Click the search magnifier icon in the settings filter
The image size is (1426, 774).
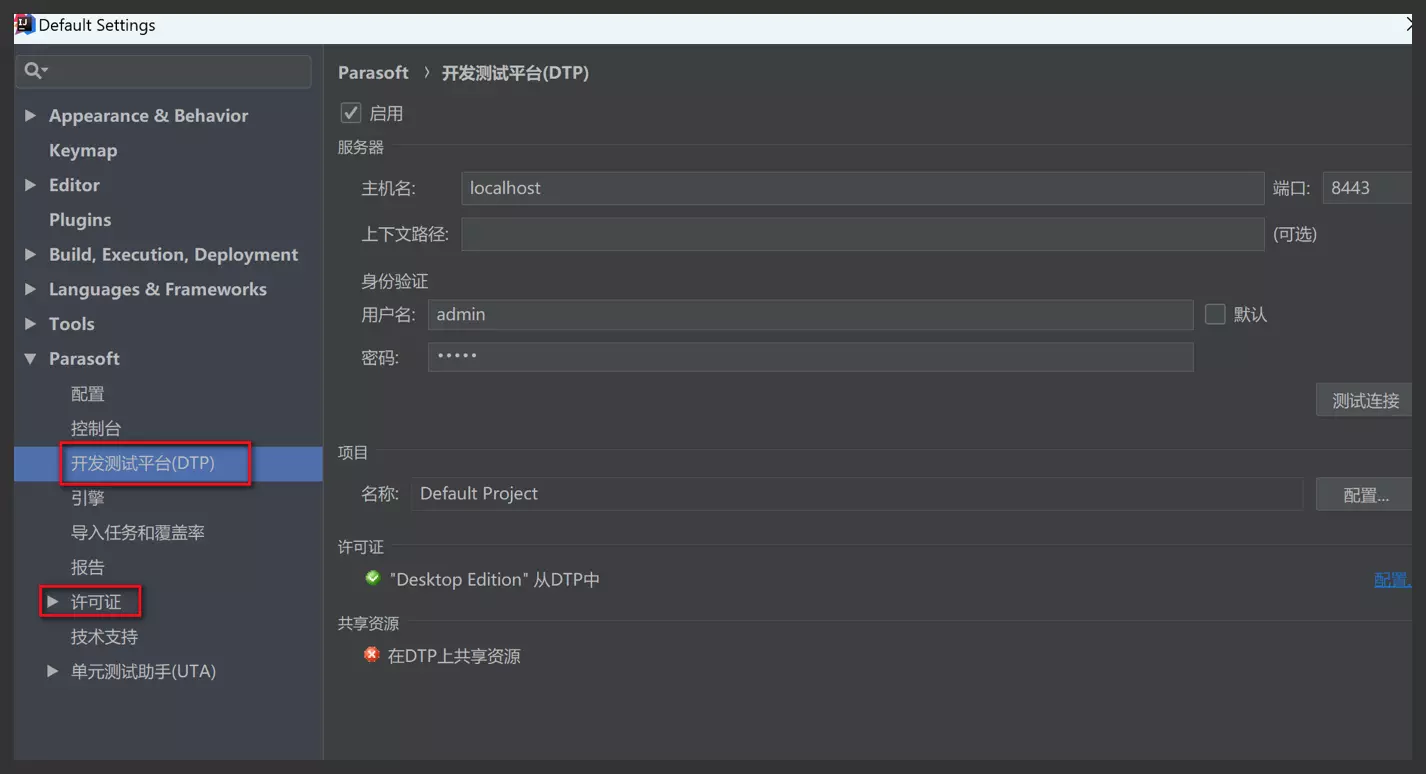point(34,70)
